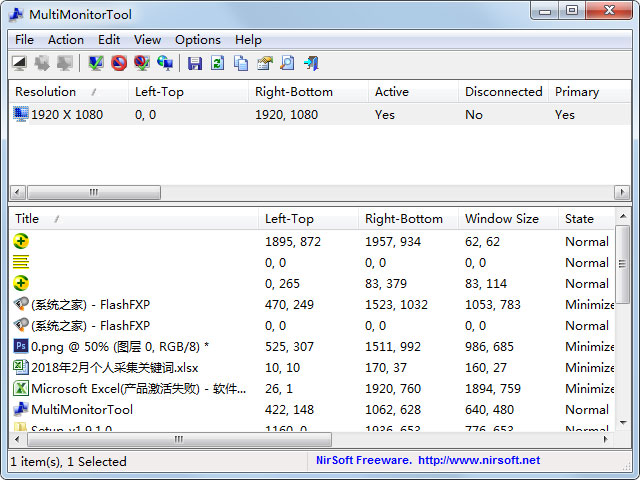Viewport: 640px width, 480px height.
Task: Click the Exit door icon in toolbar
Action: pos(311,64)
